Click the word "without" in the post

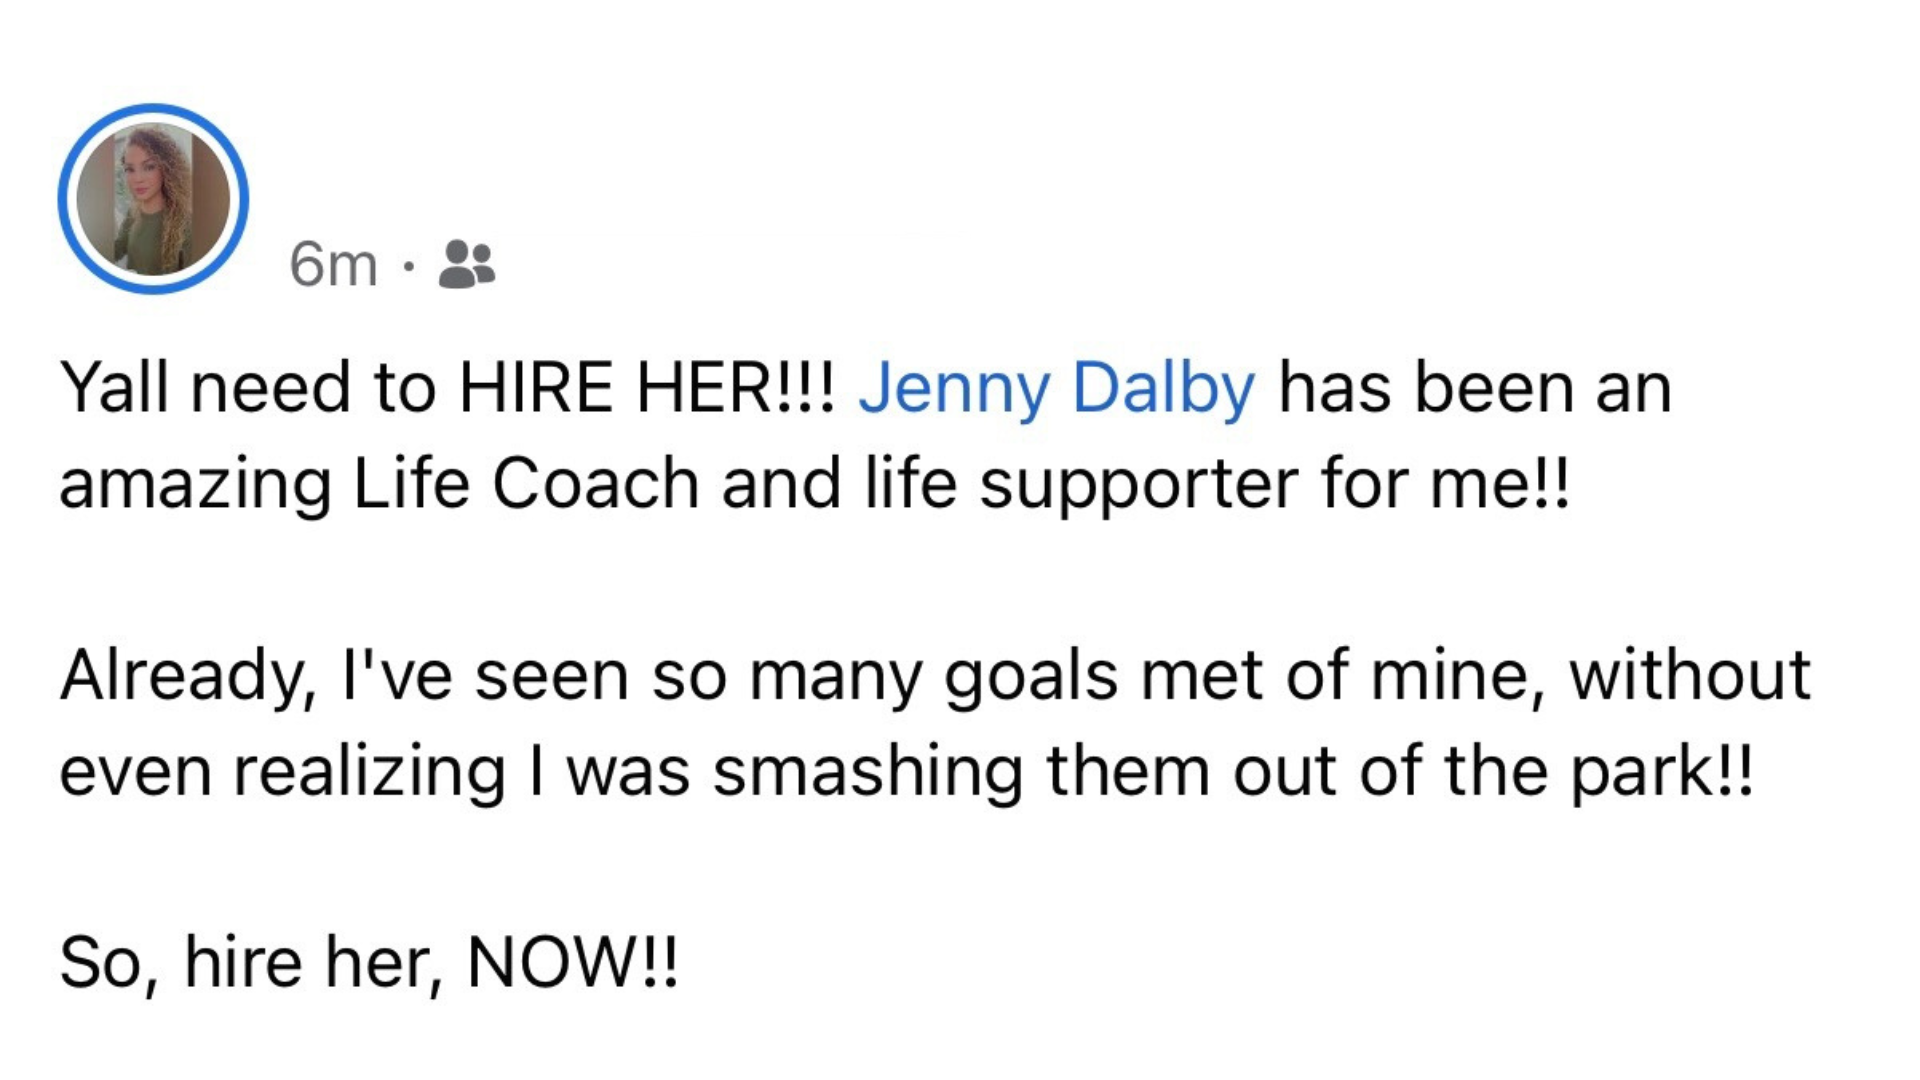coord(1690,676)
